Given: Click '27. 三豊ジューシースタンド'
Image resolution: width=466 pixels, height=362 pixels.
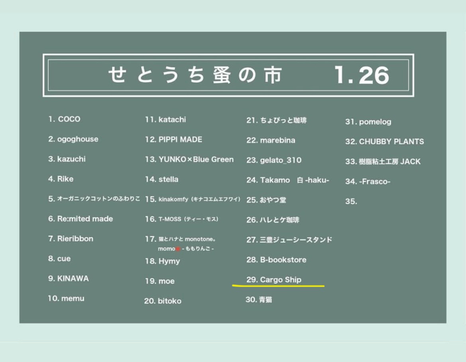Looking at the screenshot, I should 289,240.
